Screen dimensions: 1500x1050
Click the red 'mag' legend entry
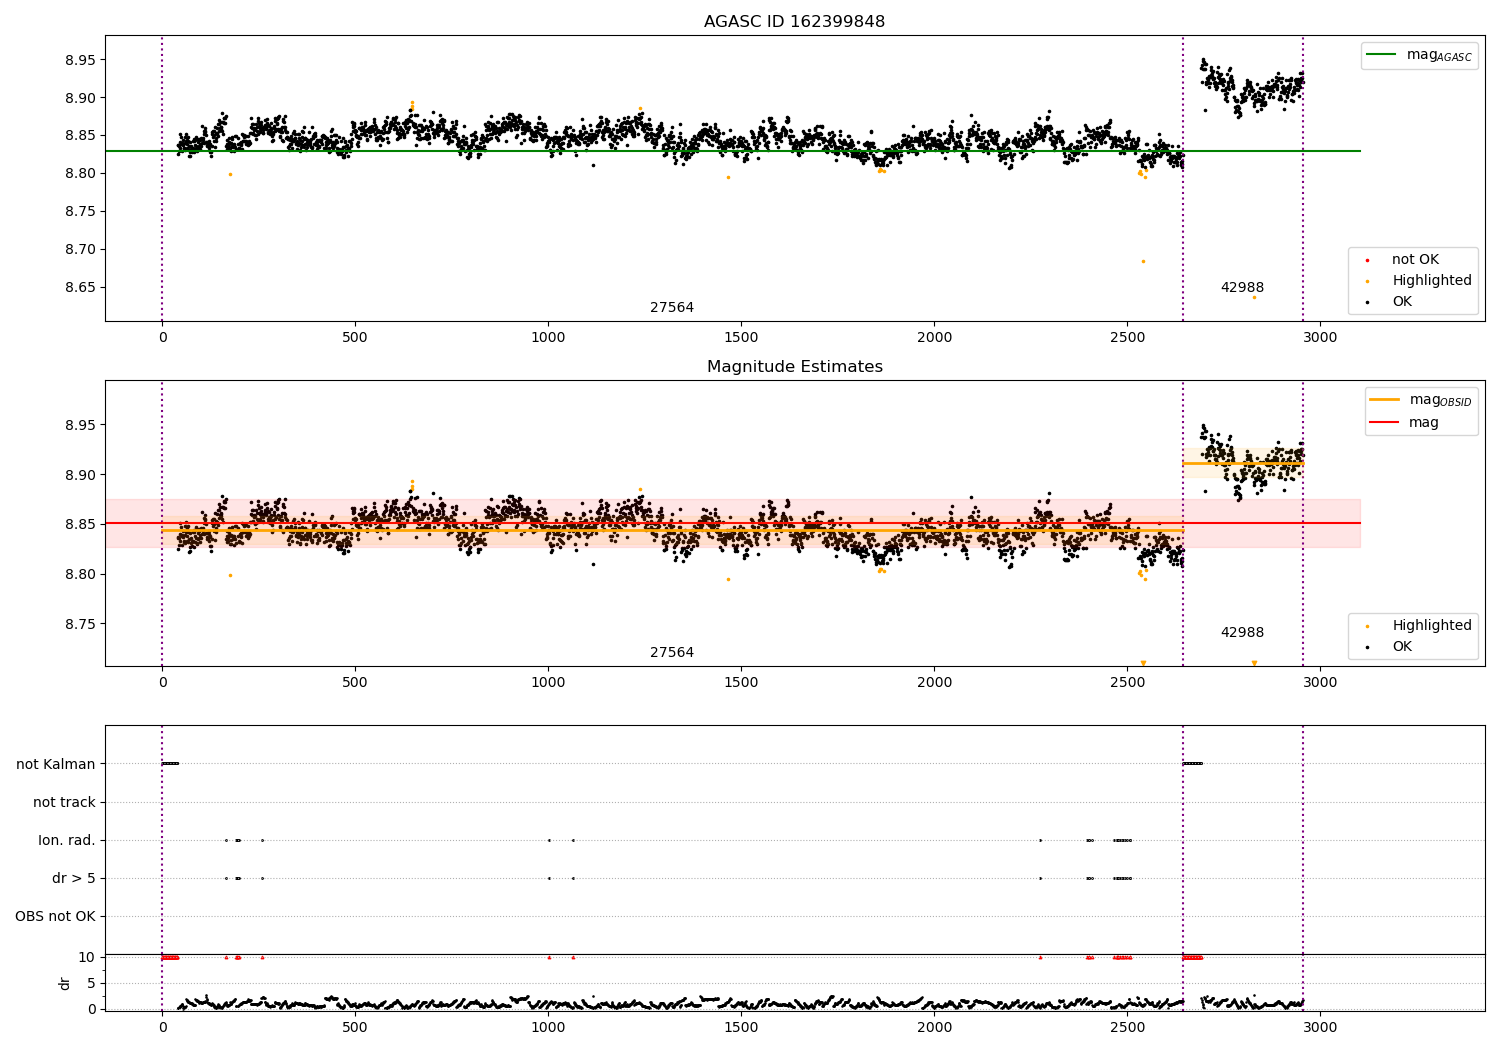coord(1404,423)
